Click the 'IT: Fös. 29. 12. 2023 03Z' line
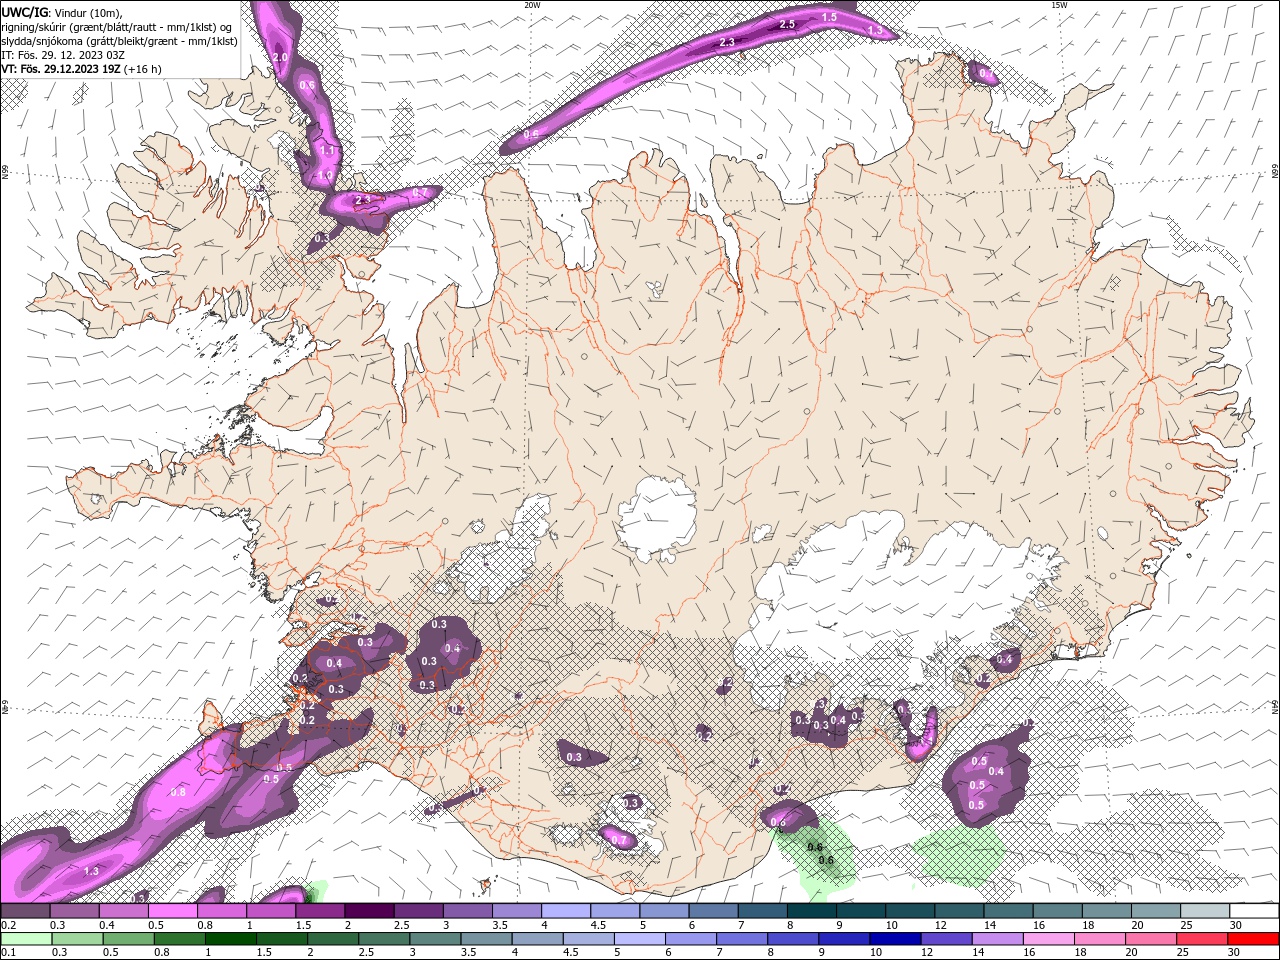This screenshot has height=960, width=1280. point(63,55)
